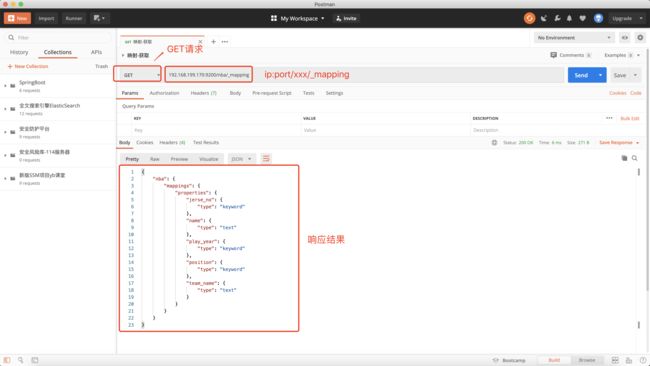
Task: Click the Invite button
Action: pos(346,18)
